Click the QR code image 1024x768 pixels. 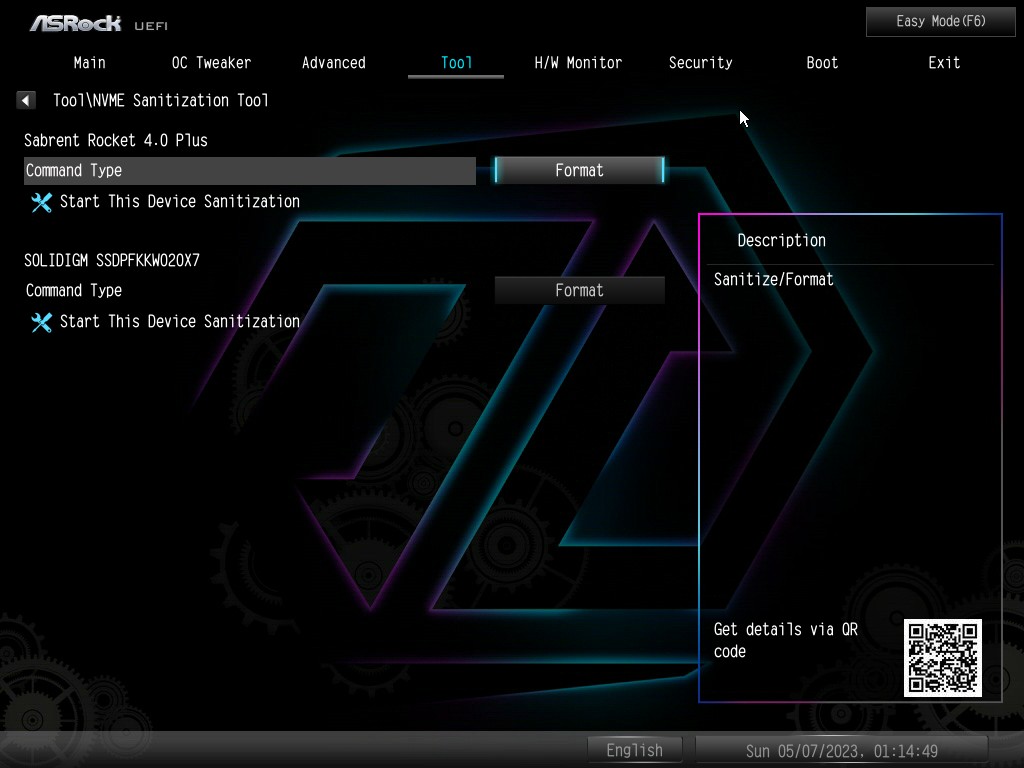(x=942, y=657)
